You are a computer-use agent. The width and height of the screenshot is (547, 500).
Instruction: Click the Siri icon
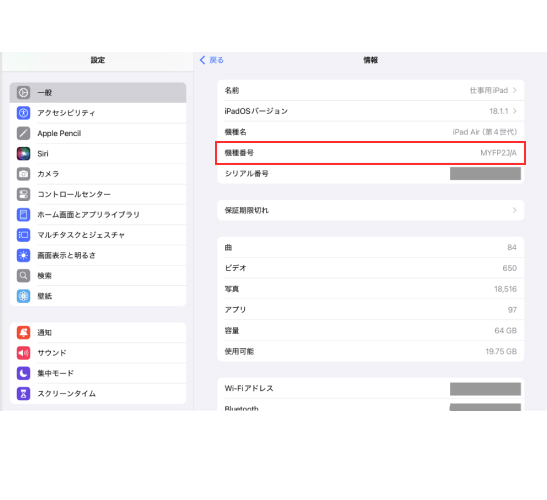[x=23, y=154]
